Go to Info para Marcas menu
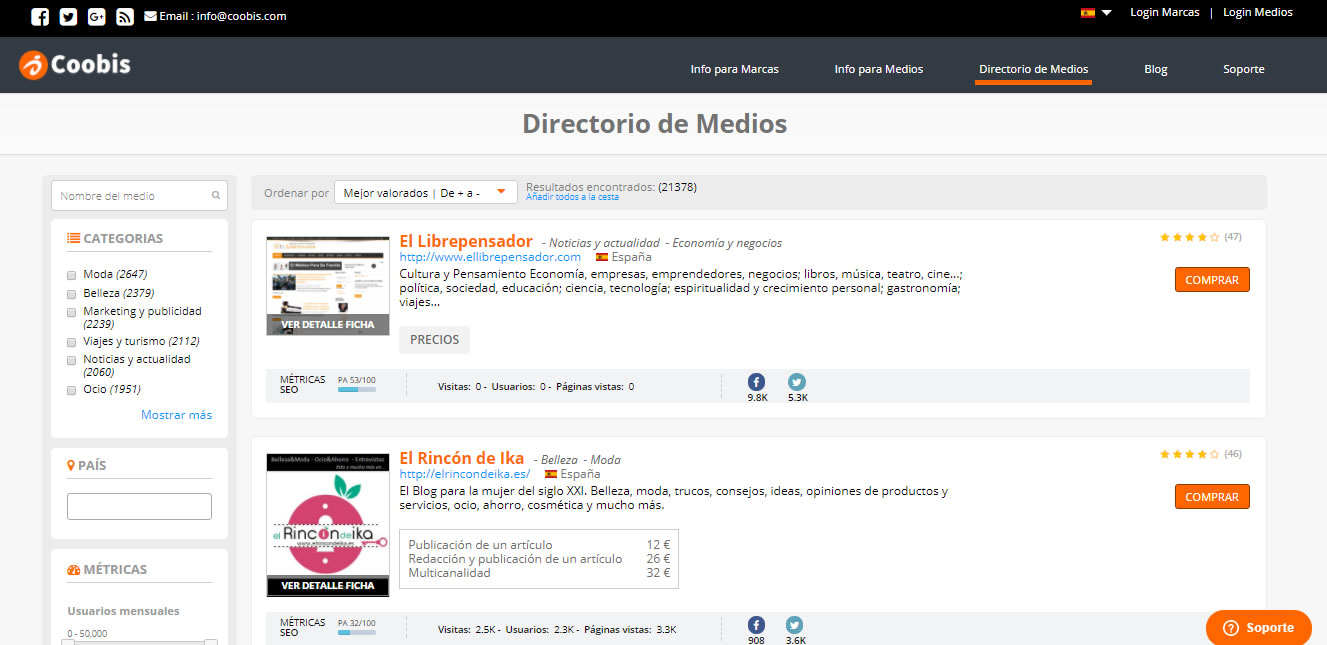 tap(734, 69)
